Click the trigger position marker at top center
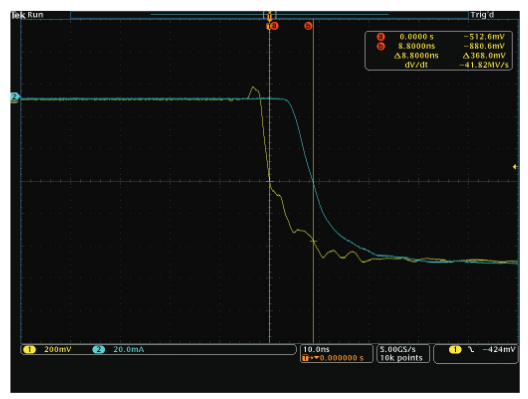 (x=269, y=15)
